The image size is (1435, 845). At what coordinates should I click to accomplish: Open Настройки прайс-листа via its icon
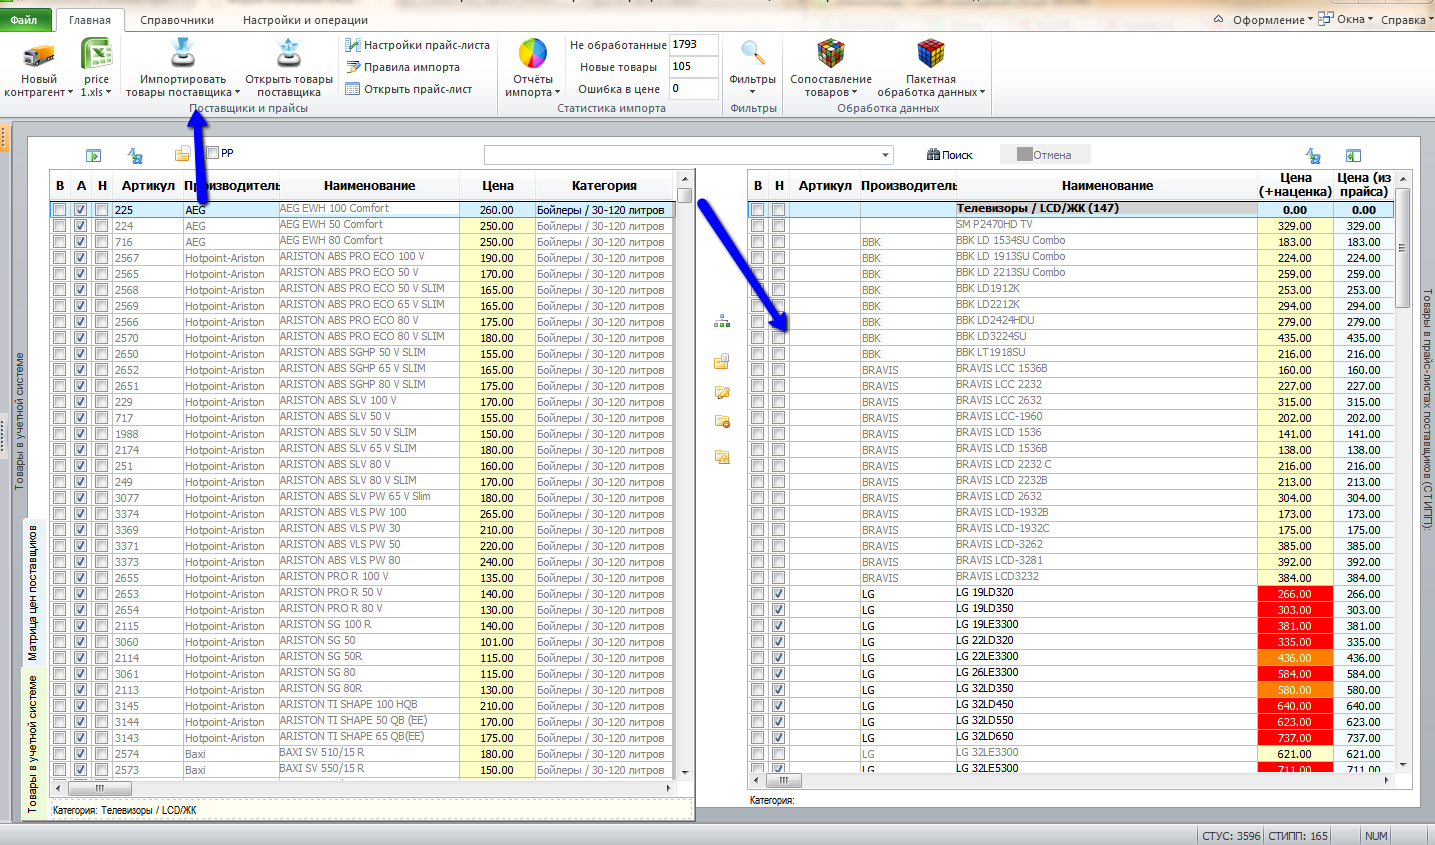pyautogui.click(x=352, y=45)
